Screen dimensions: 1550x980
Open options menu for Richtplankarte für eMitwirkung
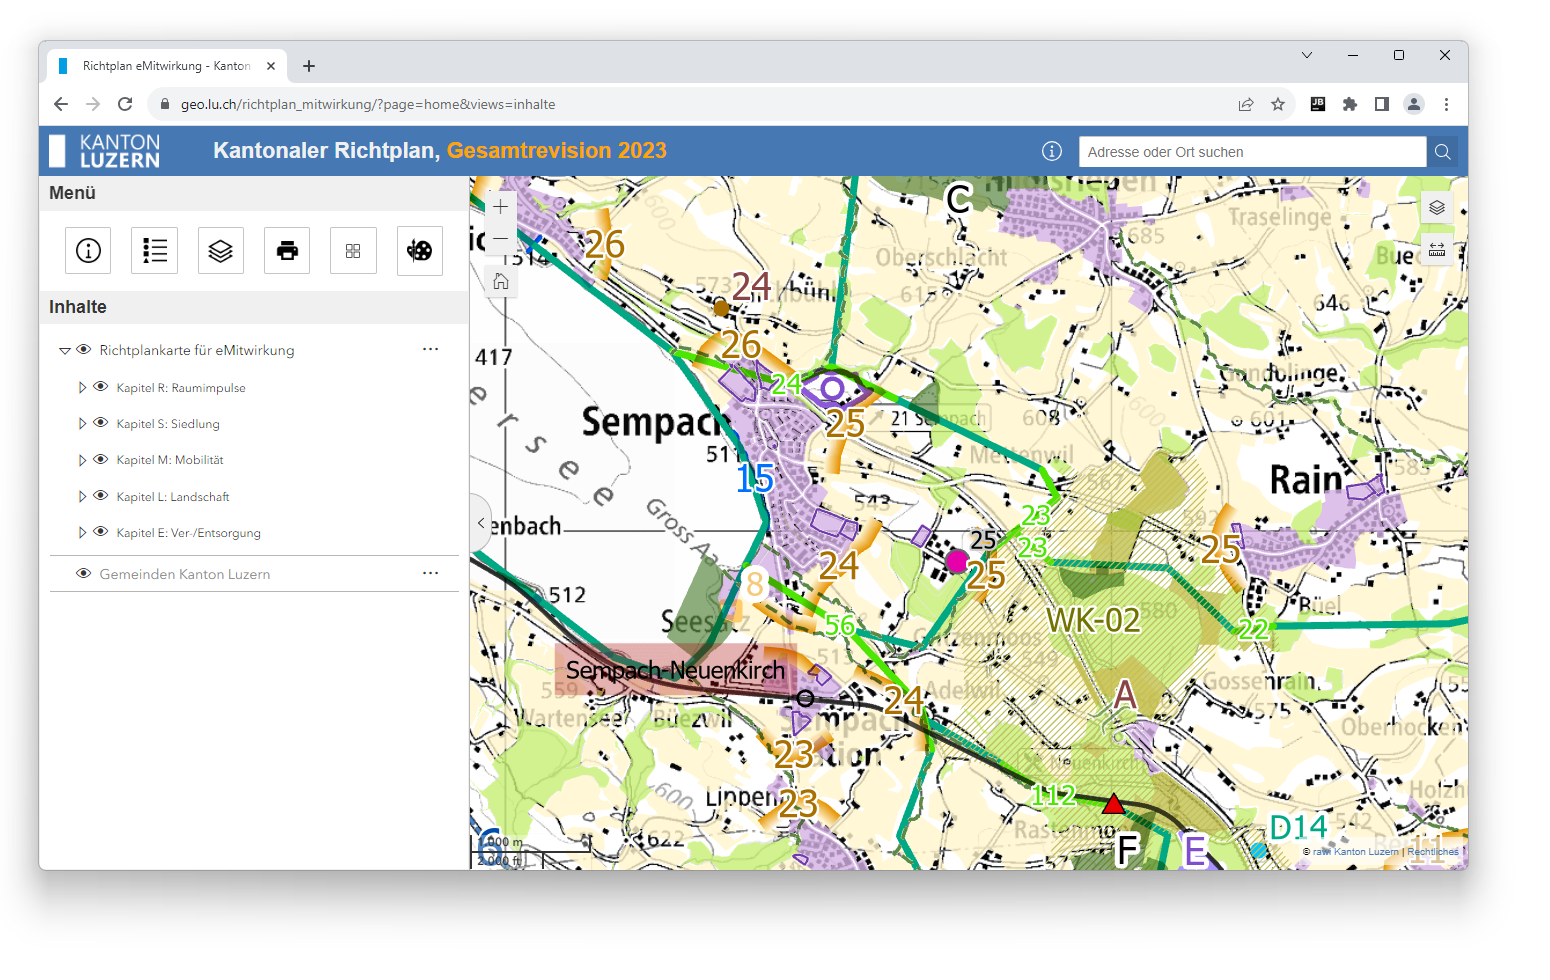tap(430, 349)
